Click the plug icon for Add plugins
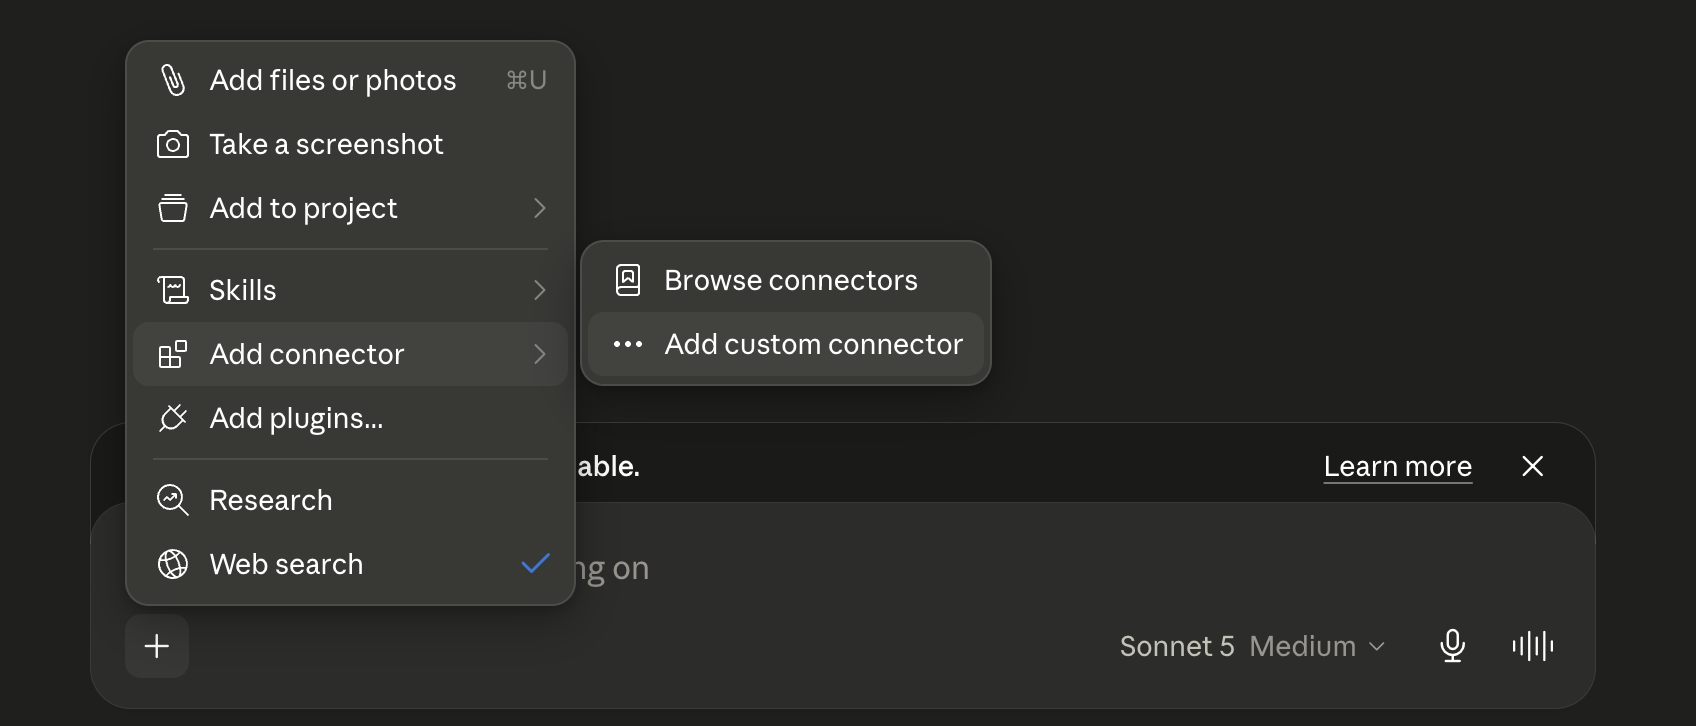Image resolution: width=1696 pixels, height=726 pixels. click(x=173, y=418)
